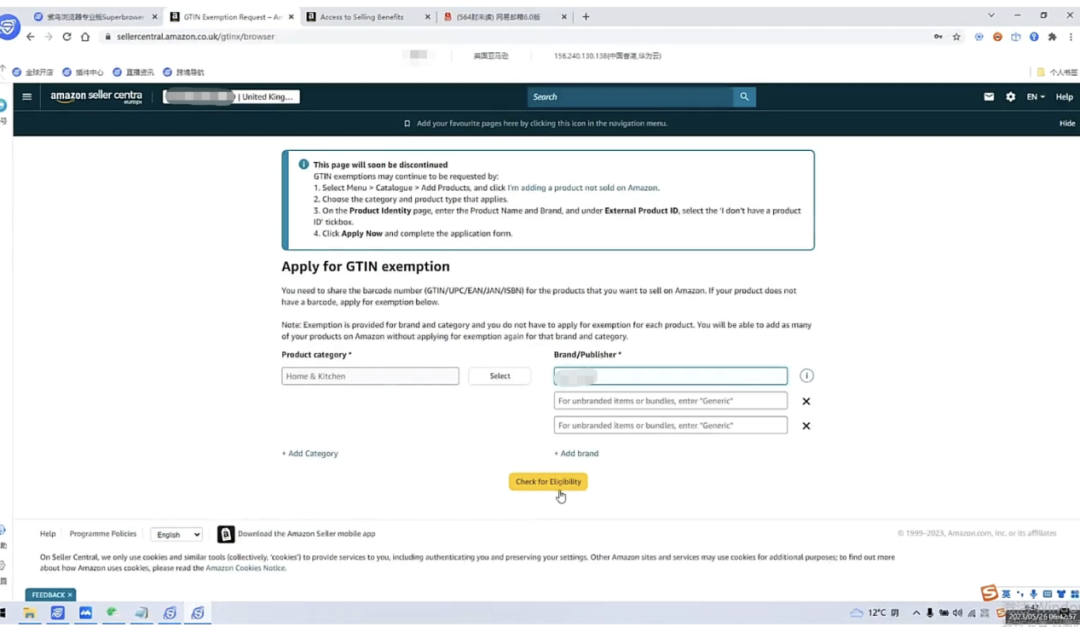The height and width of the screenshot is (627, 1080).
Task: Click the Amazon Seller mobile app icon
Action: (225, 534)
